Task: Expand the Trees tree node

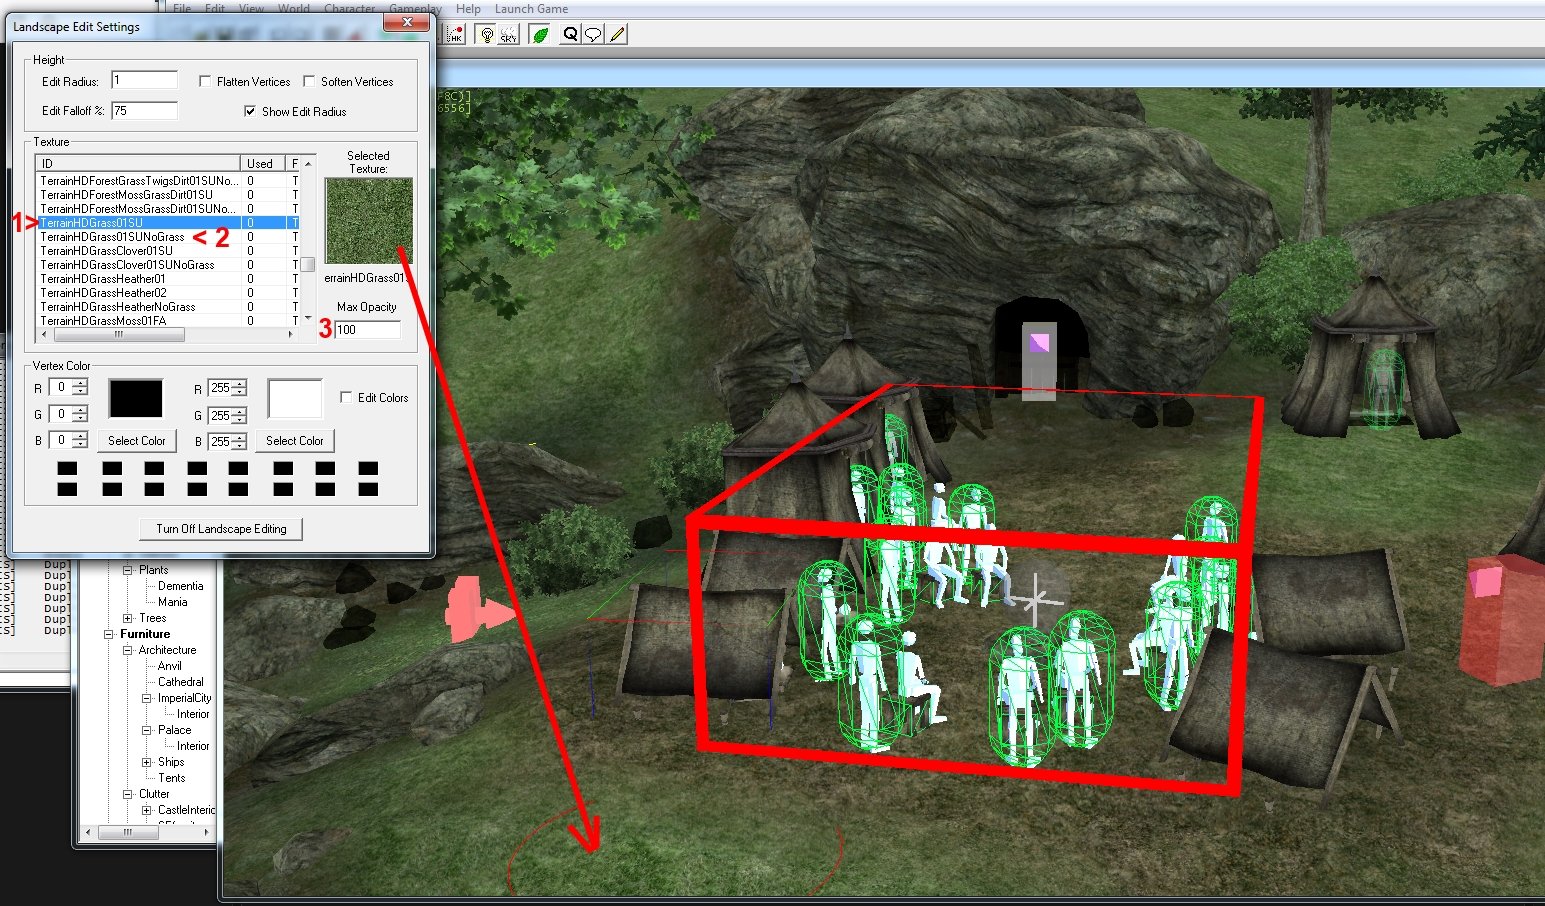Action: (128, 618)
